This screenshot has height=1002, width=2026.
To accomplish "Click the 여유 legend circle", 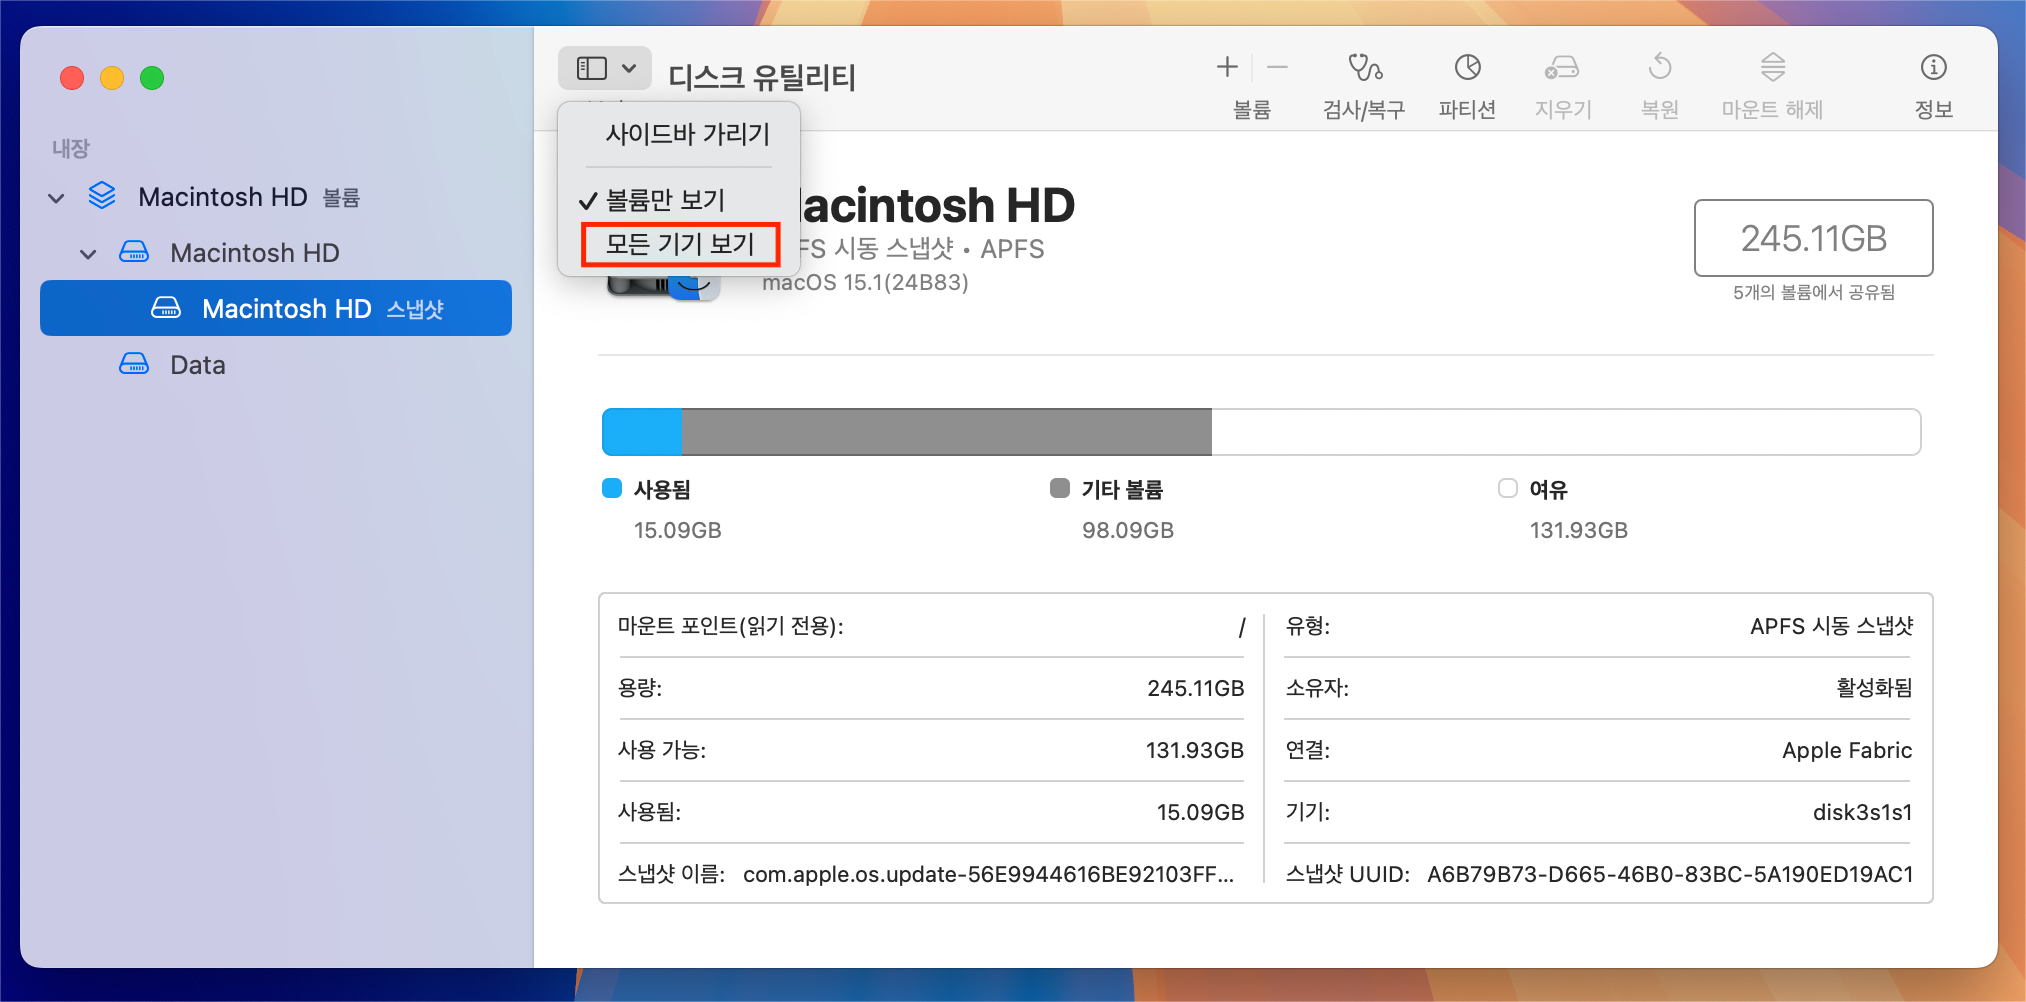I will (x=1507, y=488).
